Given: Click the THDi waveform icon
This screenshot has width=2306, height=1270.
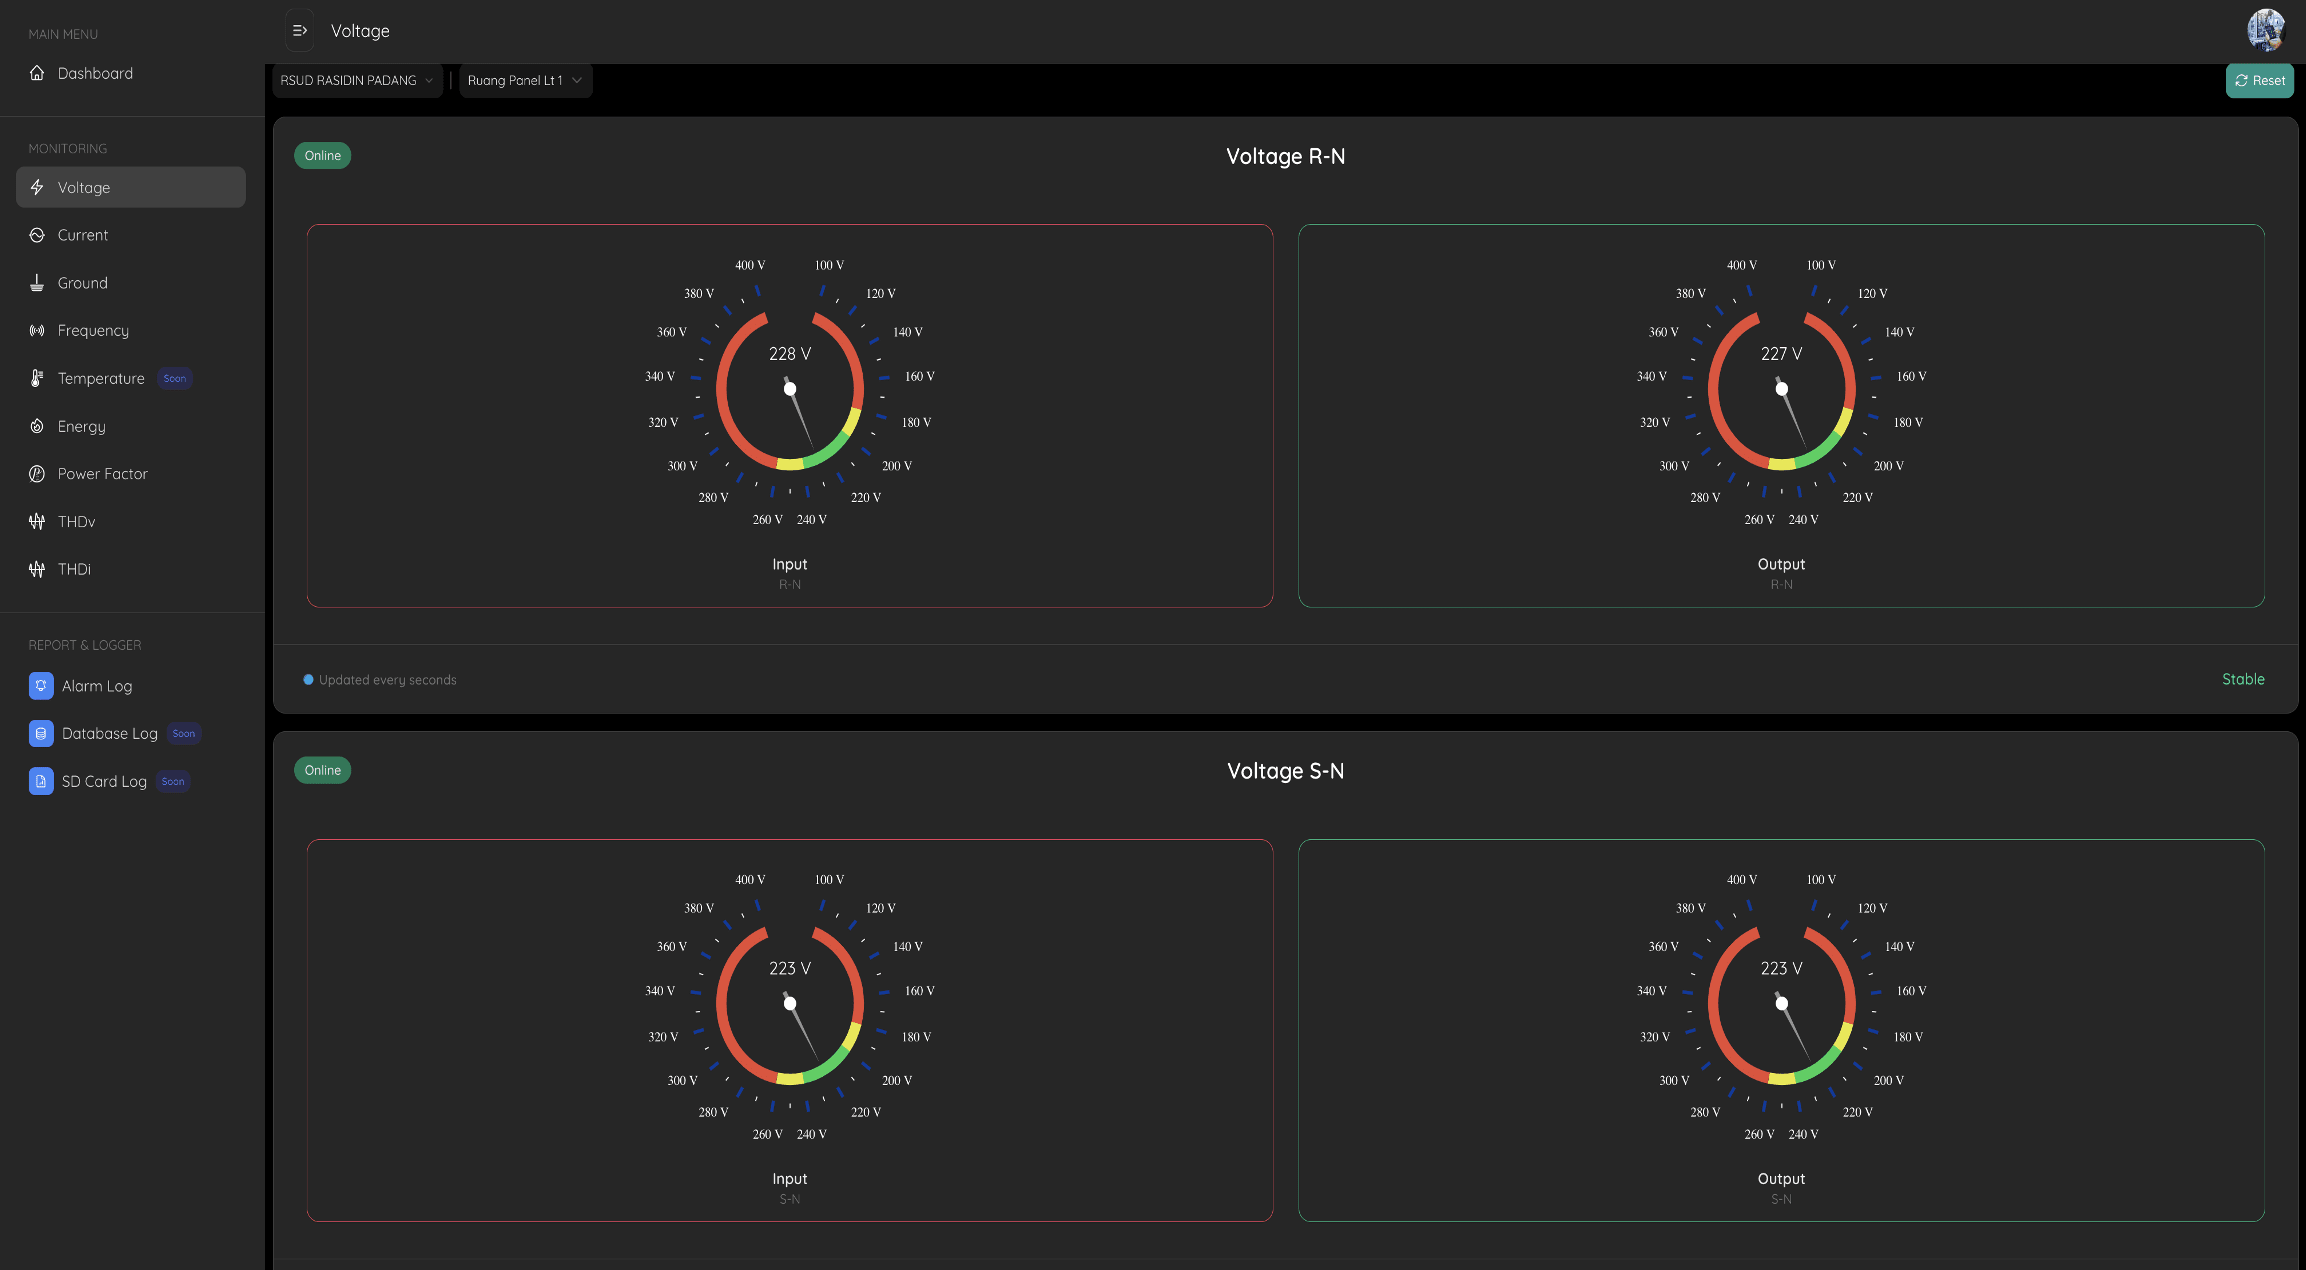Looking at the screenshot, I should (x=37, y=569).
